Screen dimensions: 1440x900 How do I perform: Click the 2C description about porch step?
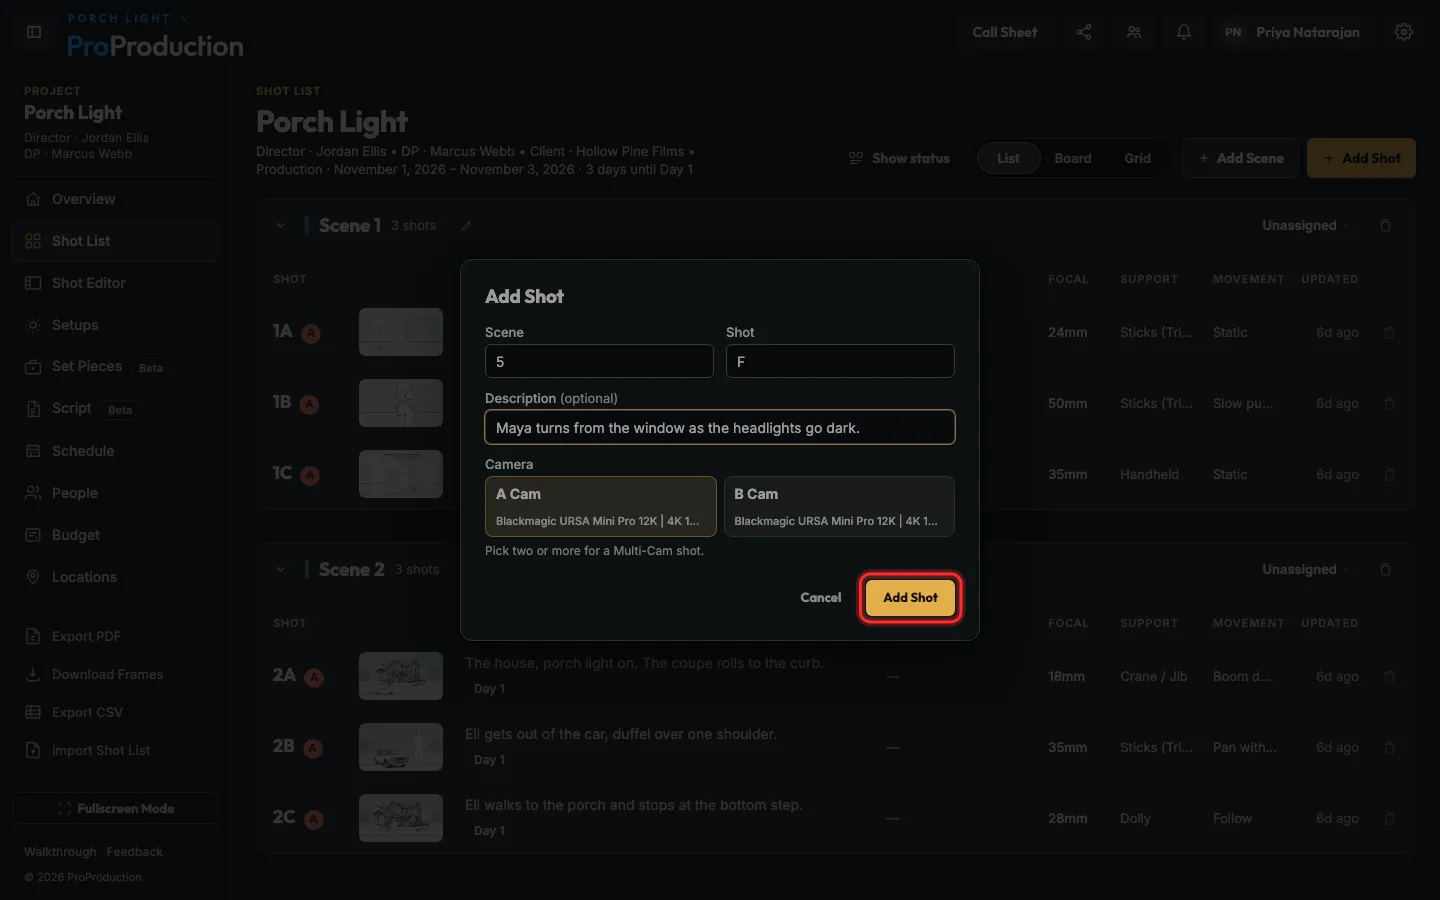[633, 805]
